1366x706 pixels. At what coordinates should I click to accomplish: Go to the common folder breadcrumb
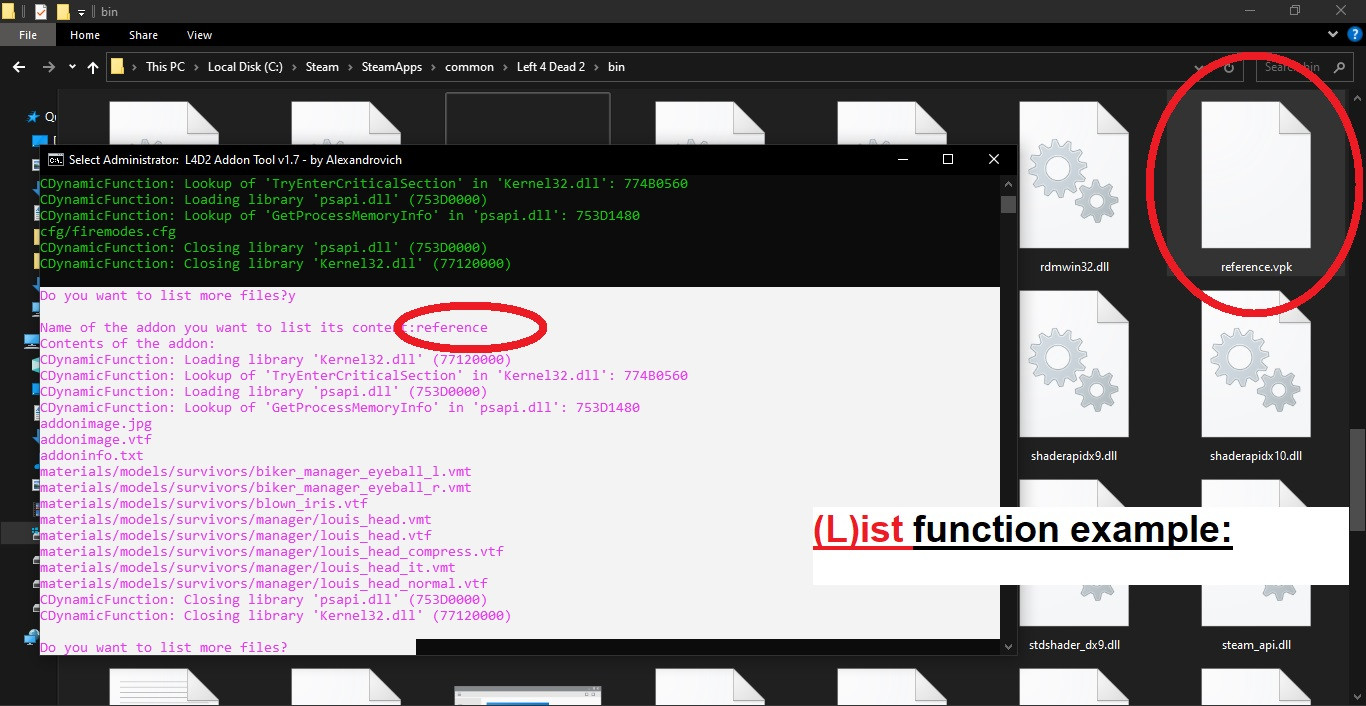pos(469,67)
